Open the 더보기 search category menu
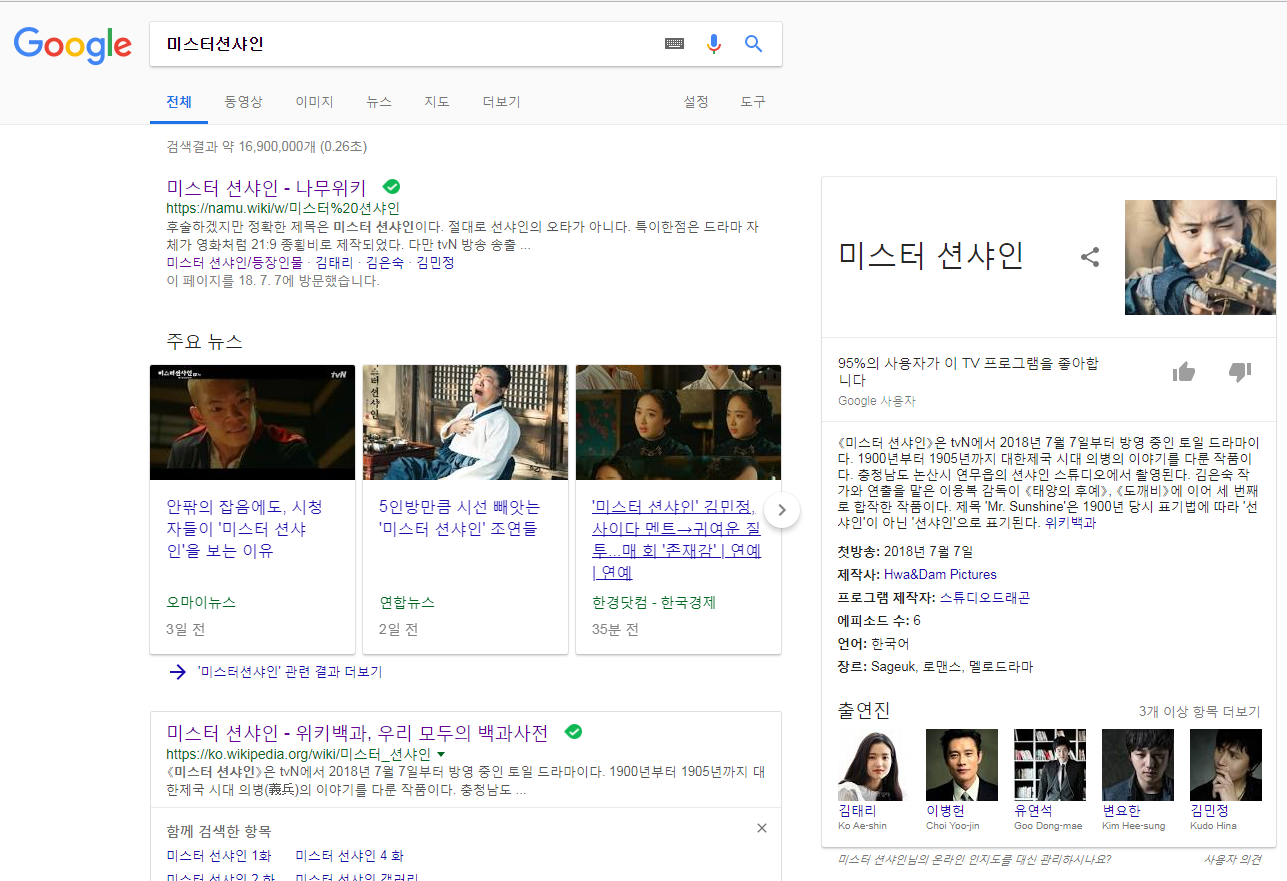 501,102
